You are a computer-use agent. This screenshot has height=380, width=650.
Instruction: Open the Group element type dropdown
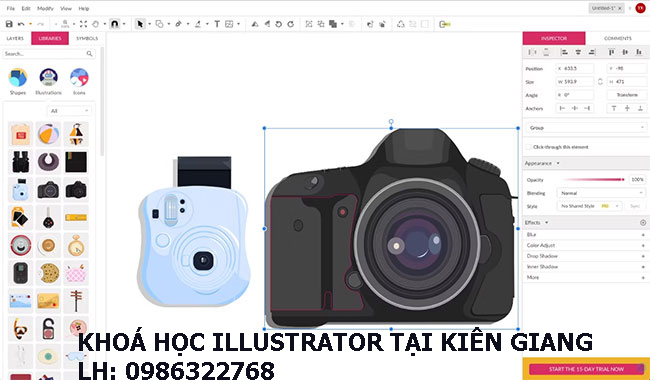click(x=587, y=128)
